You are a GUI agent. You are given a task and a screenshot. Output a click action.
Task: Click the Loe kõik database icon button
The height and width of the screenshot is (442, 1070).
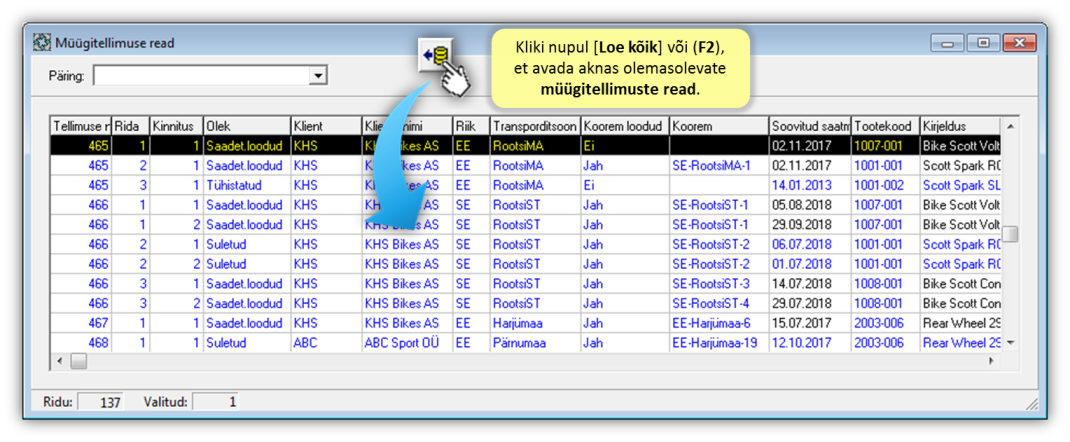(x=436, y=54)
